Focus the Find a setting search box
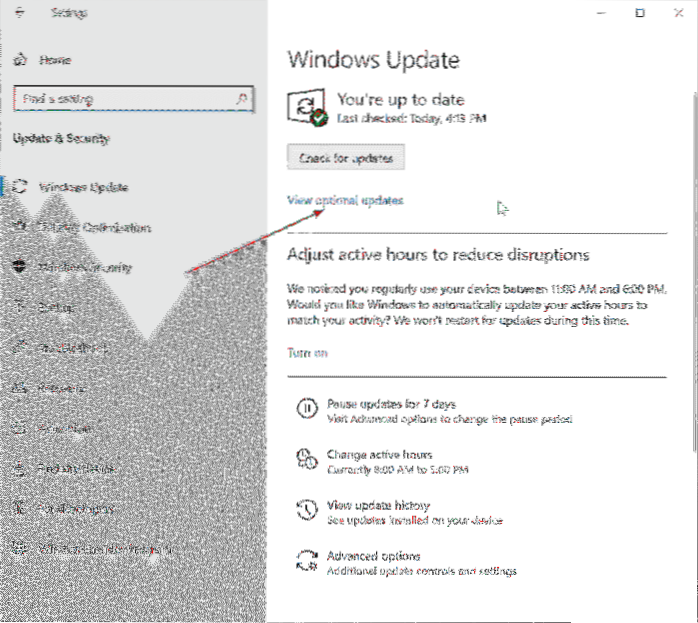This screenshot has height=623, width=698. 134,98
